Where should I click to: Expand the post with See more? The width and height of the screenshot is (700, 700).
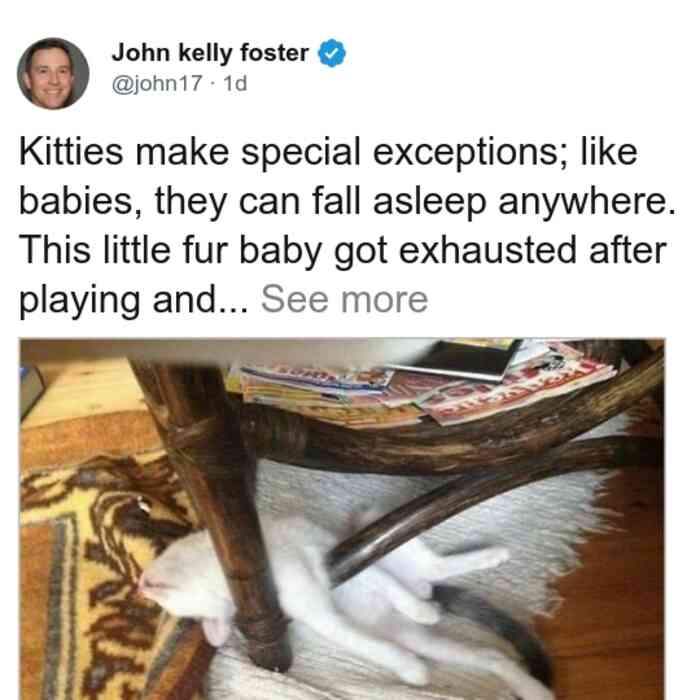(344, 300)
